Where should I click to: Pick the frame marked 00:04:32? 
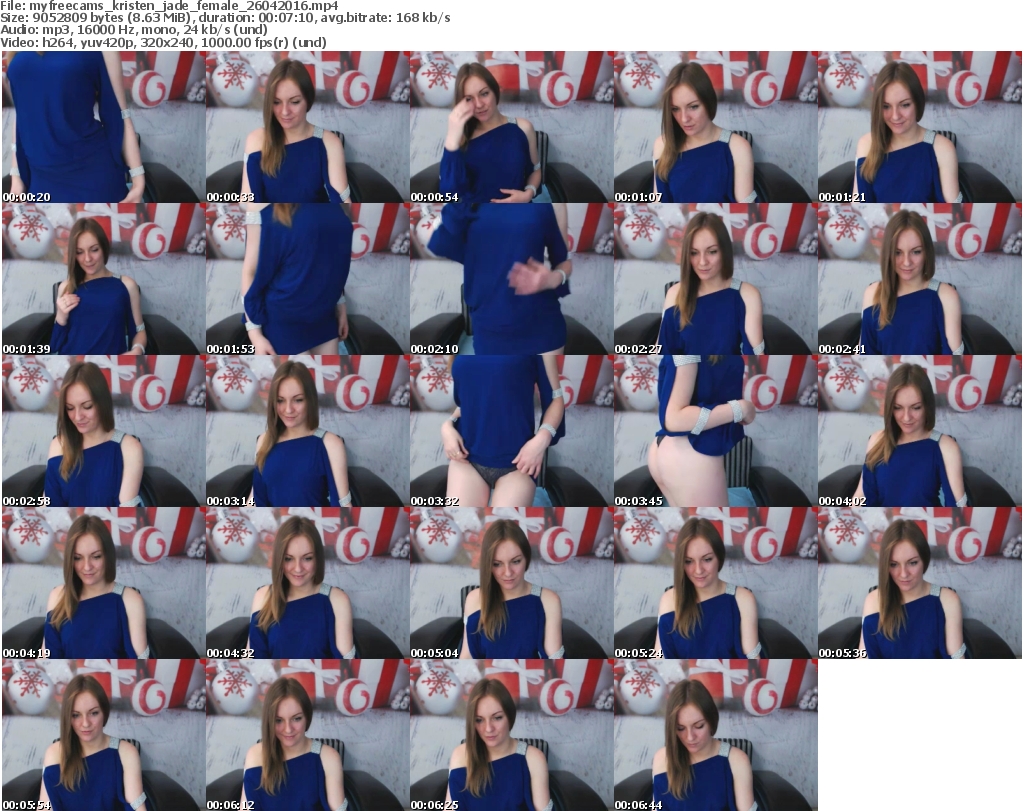click(308, 583)
